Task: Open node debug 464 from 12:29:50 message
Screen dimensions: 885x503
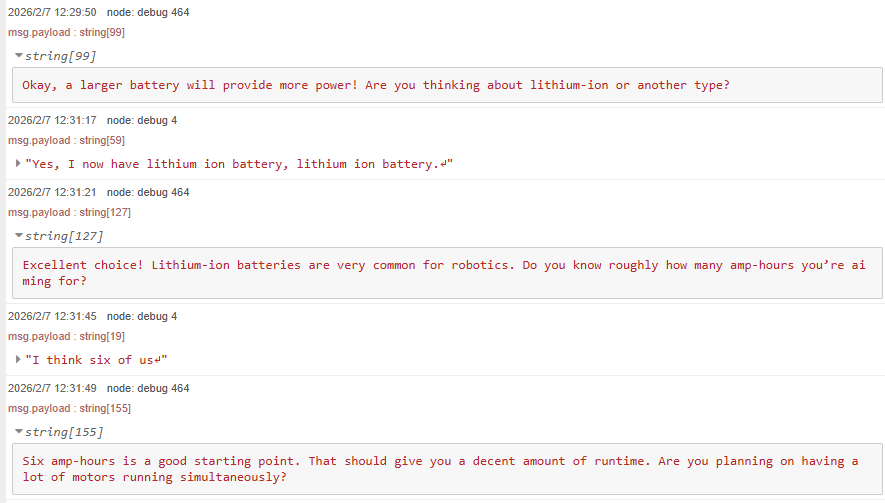Action: tap(148, 12)
